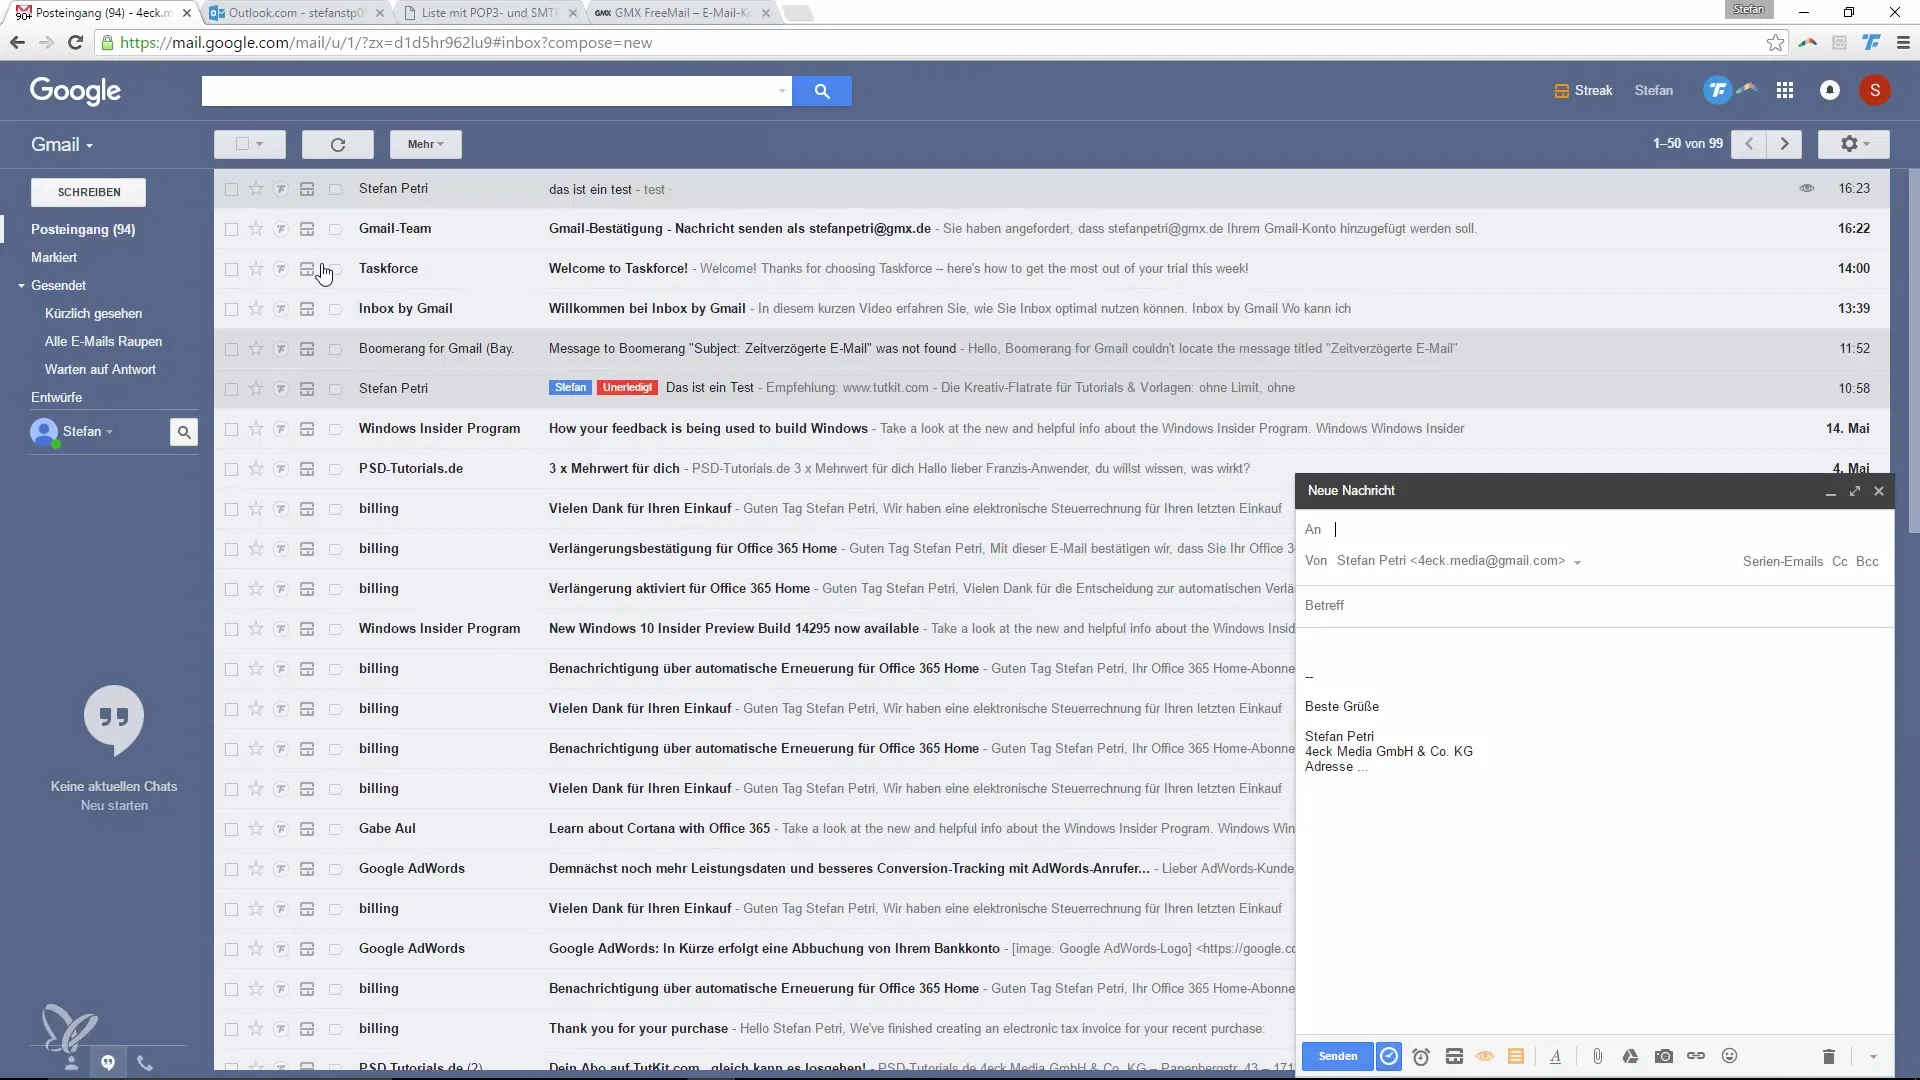Select the Gmail-Team message checkbox
The image size is (1920, 1080).
click(x=231, y=229)
